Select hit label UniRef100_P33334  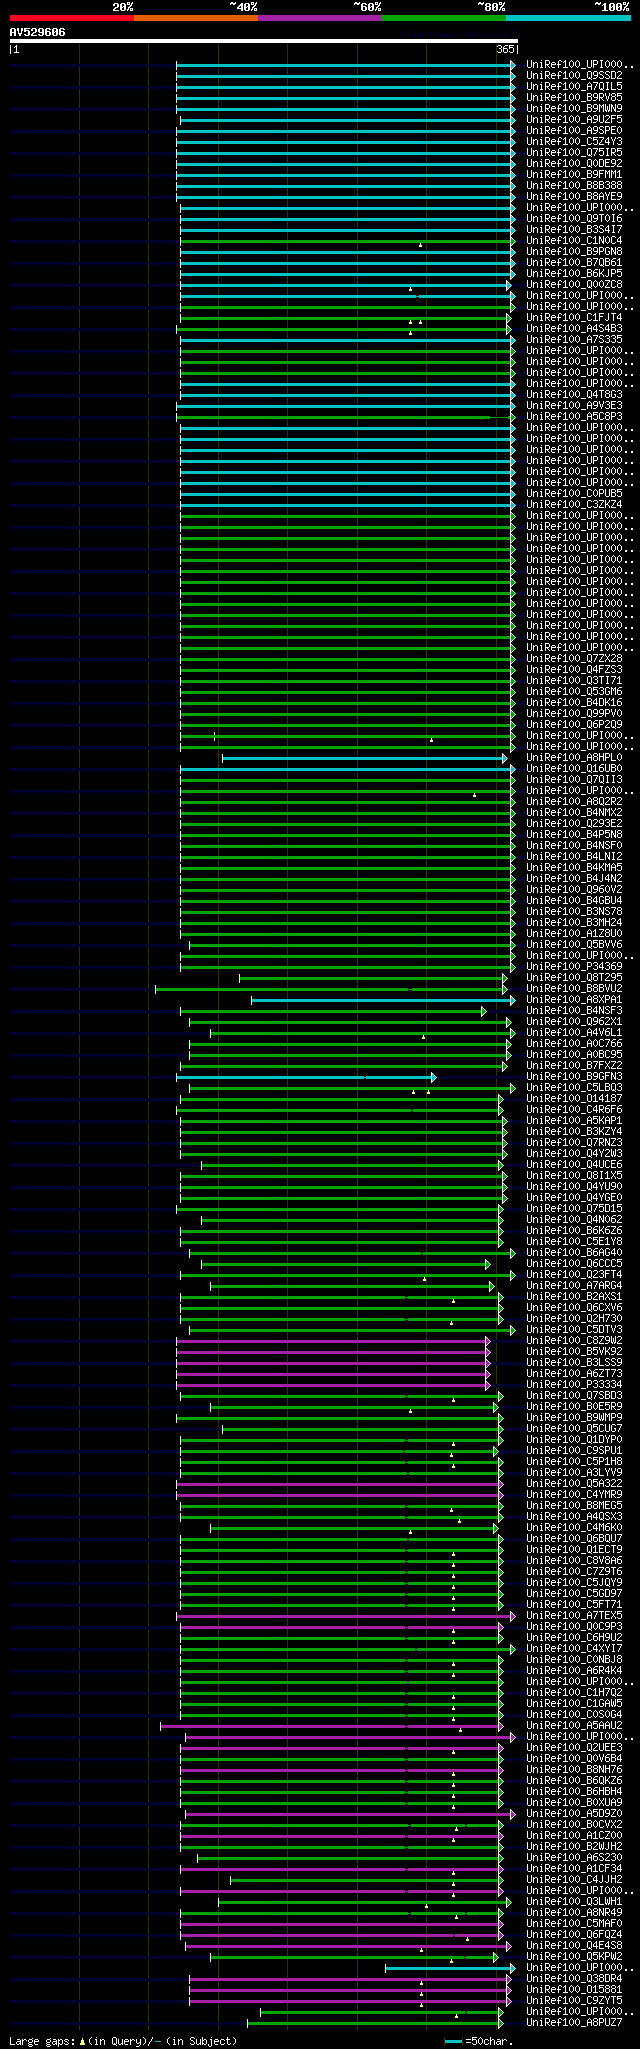click(574, 1384)
